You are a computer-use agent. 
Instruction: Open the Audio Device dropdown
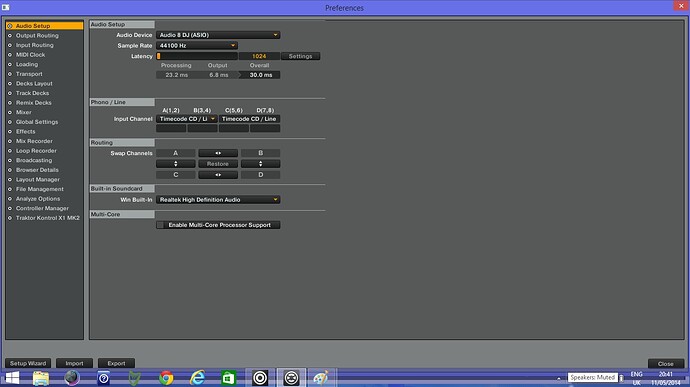(218, 35)
